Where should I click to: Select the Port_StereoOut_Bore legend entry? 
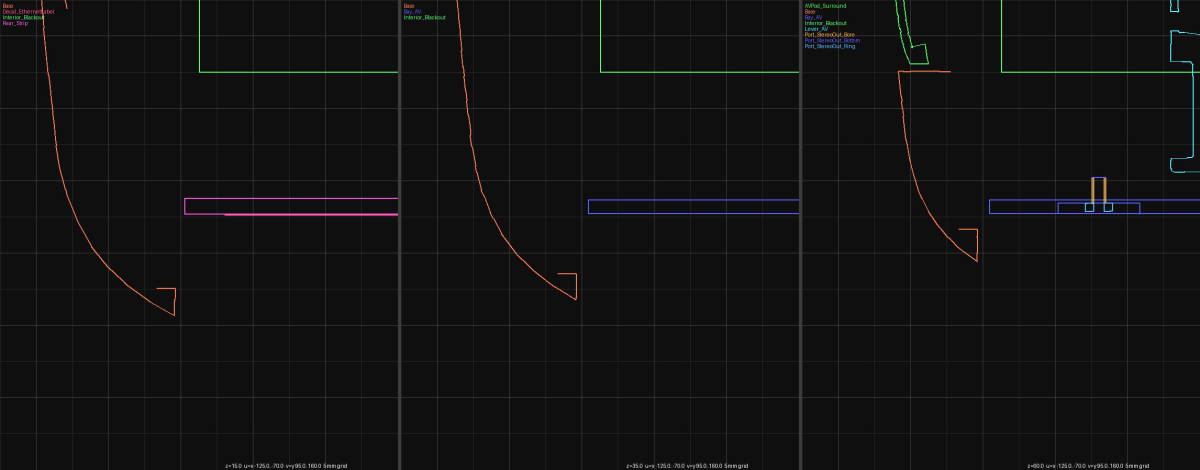click(x=830, y=35)
